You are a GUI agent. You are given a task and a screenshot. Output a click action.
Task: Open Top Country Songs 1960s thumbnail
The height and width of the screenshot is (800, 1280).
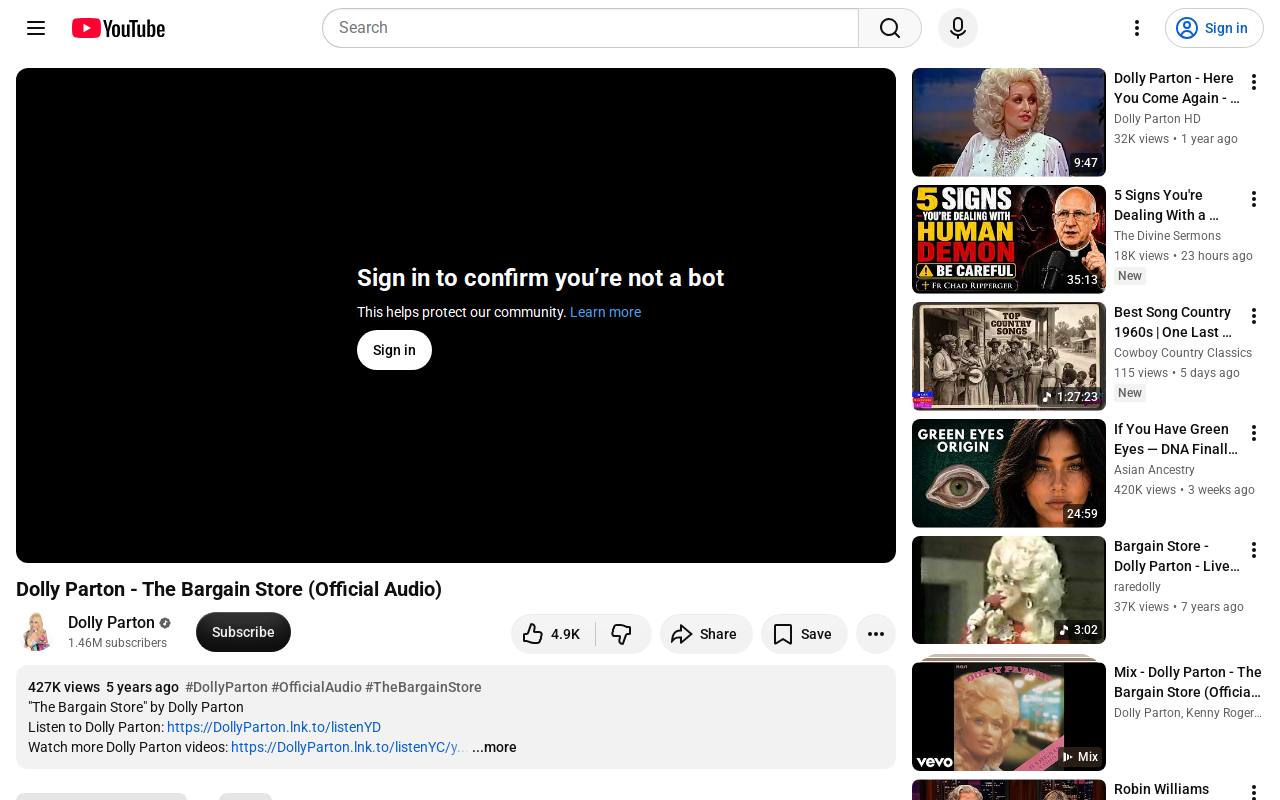[x=1009, y=356]
